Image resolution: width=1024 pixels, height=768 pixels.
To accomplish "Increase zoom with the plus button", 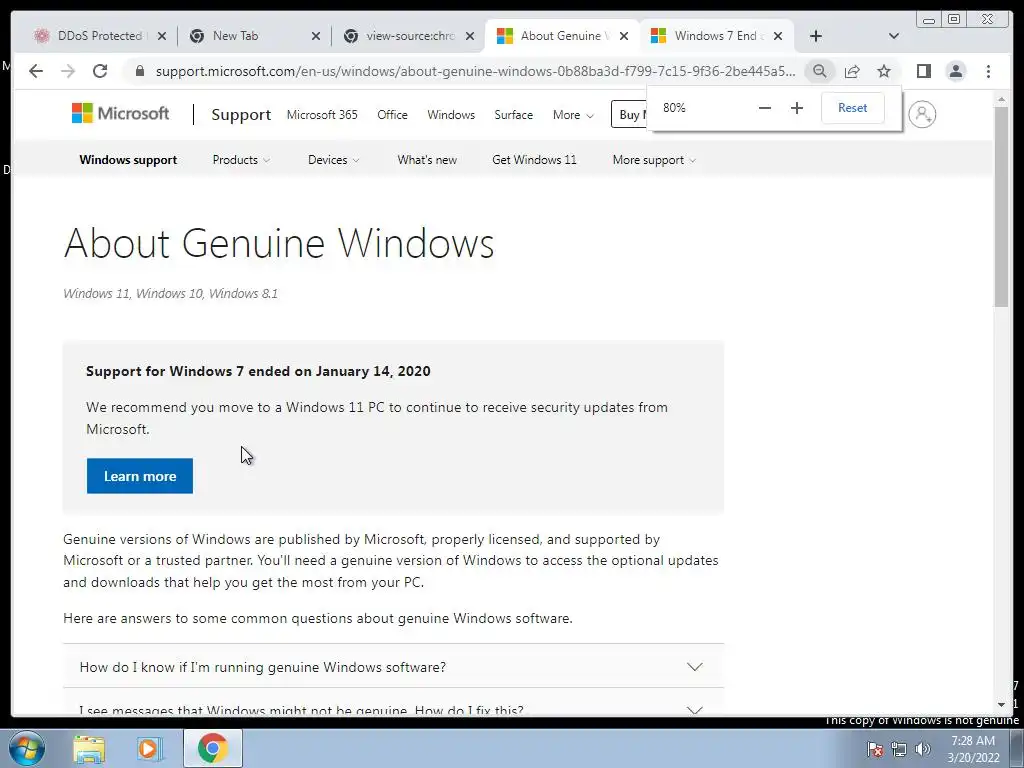I will [797, 108].
